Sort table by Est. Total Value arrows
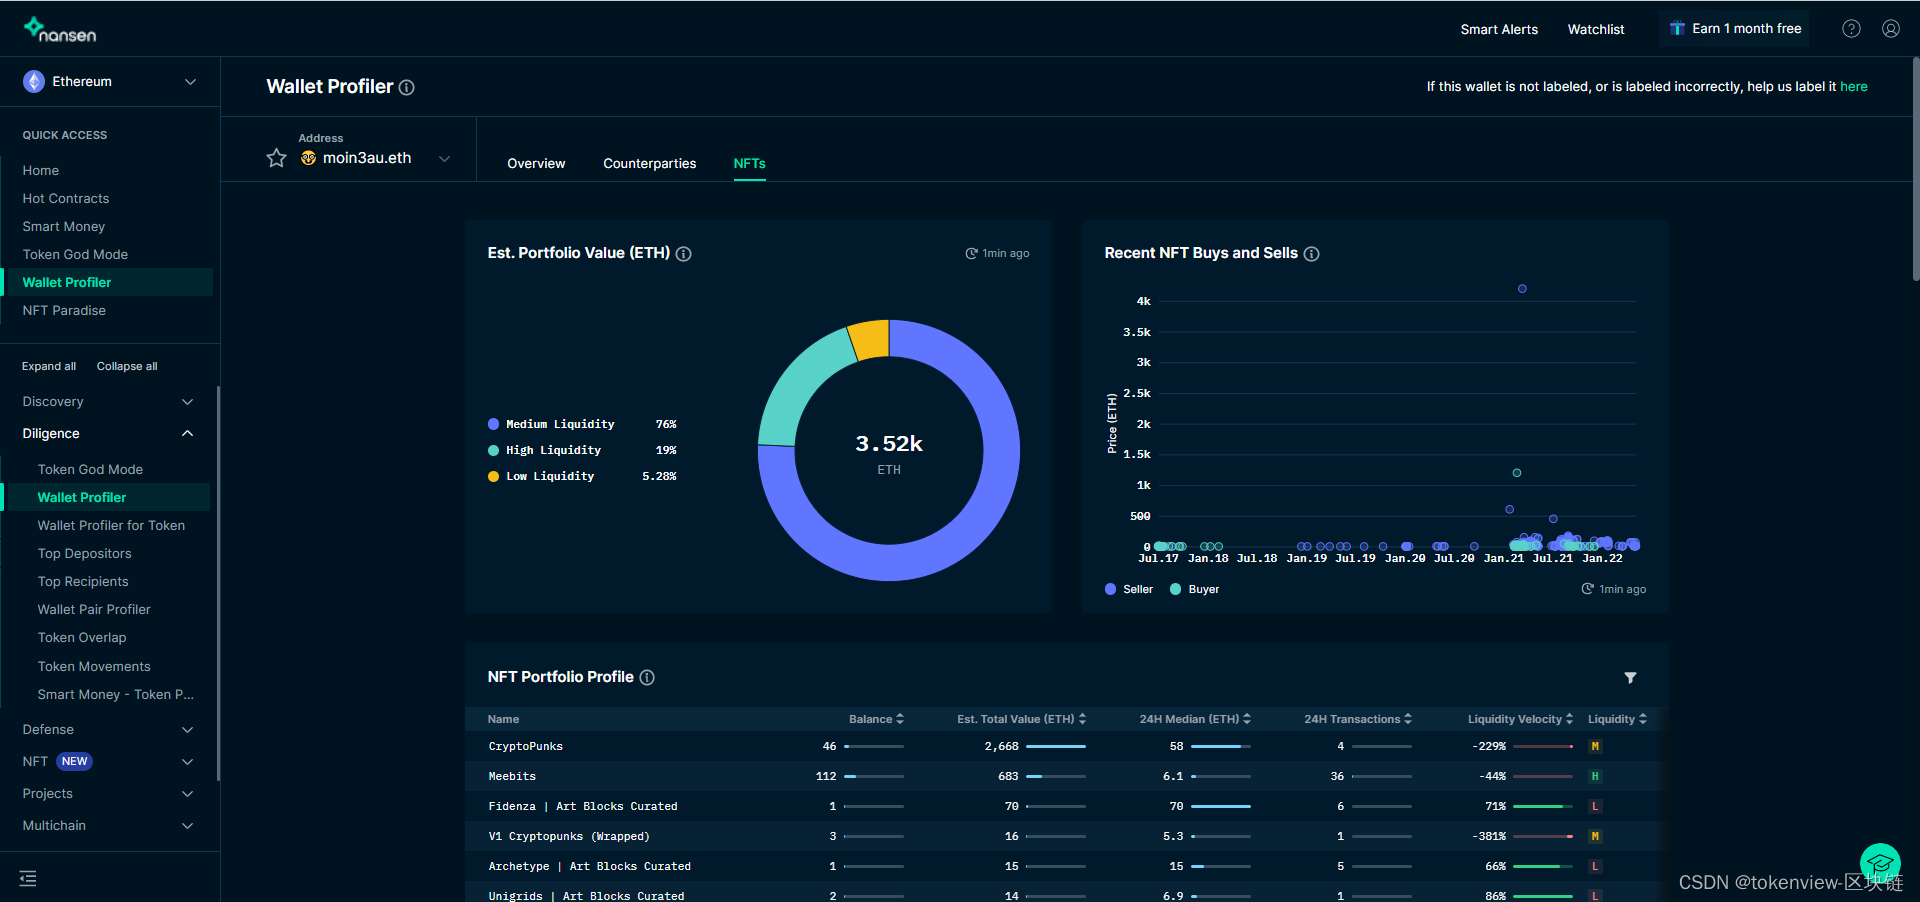The image size is (1920, 902). (1082, 719)
